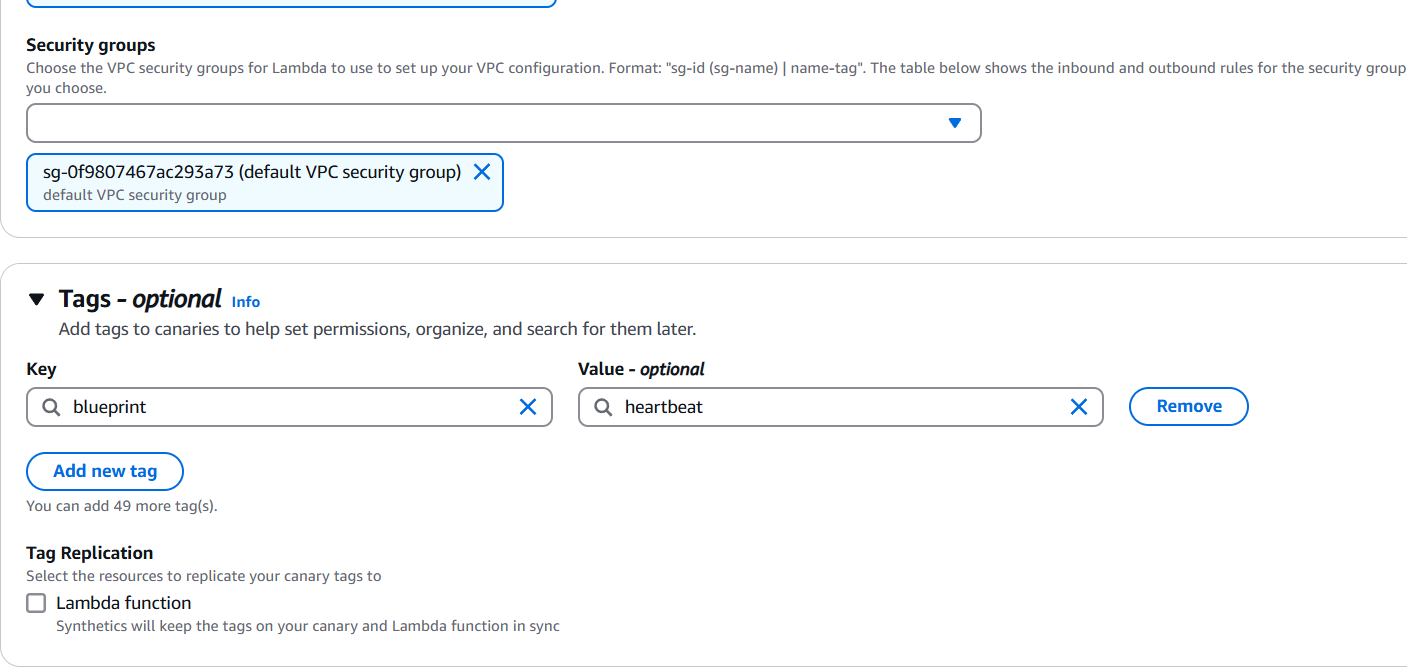Click the 'Key' label above blueprint field
This screenshot has height=670, width=1407.
(41, 369)
